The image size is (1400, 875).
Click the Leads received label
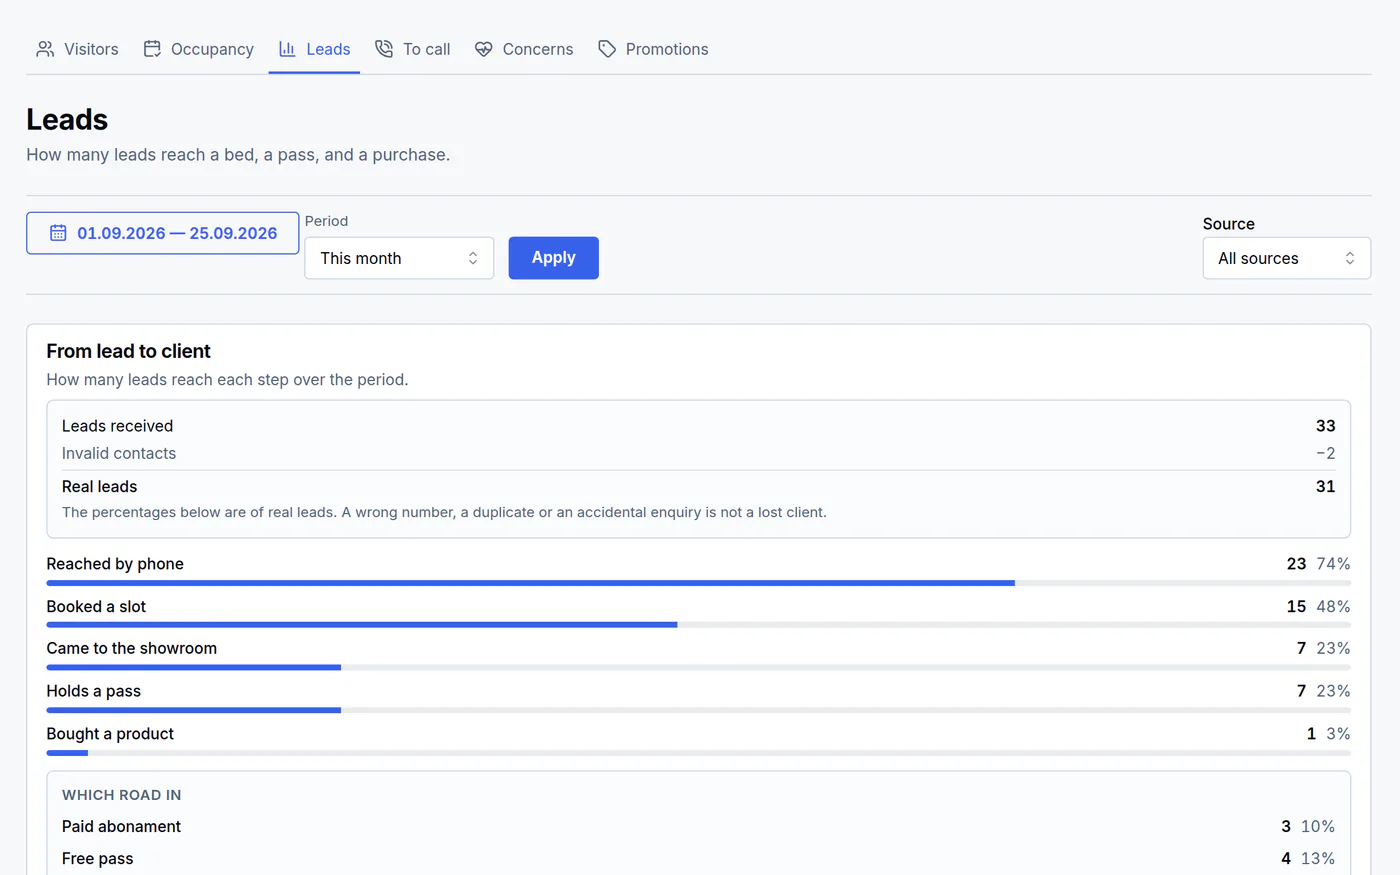click(117, 426)
